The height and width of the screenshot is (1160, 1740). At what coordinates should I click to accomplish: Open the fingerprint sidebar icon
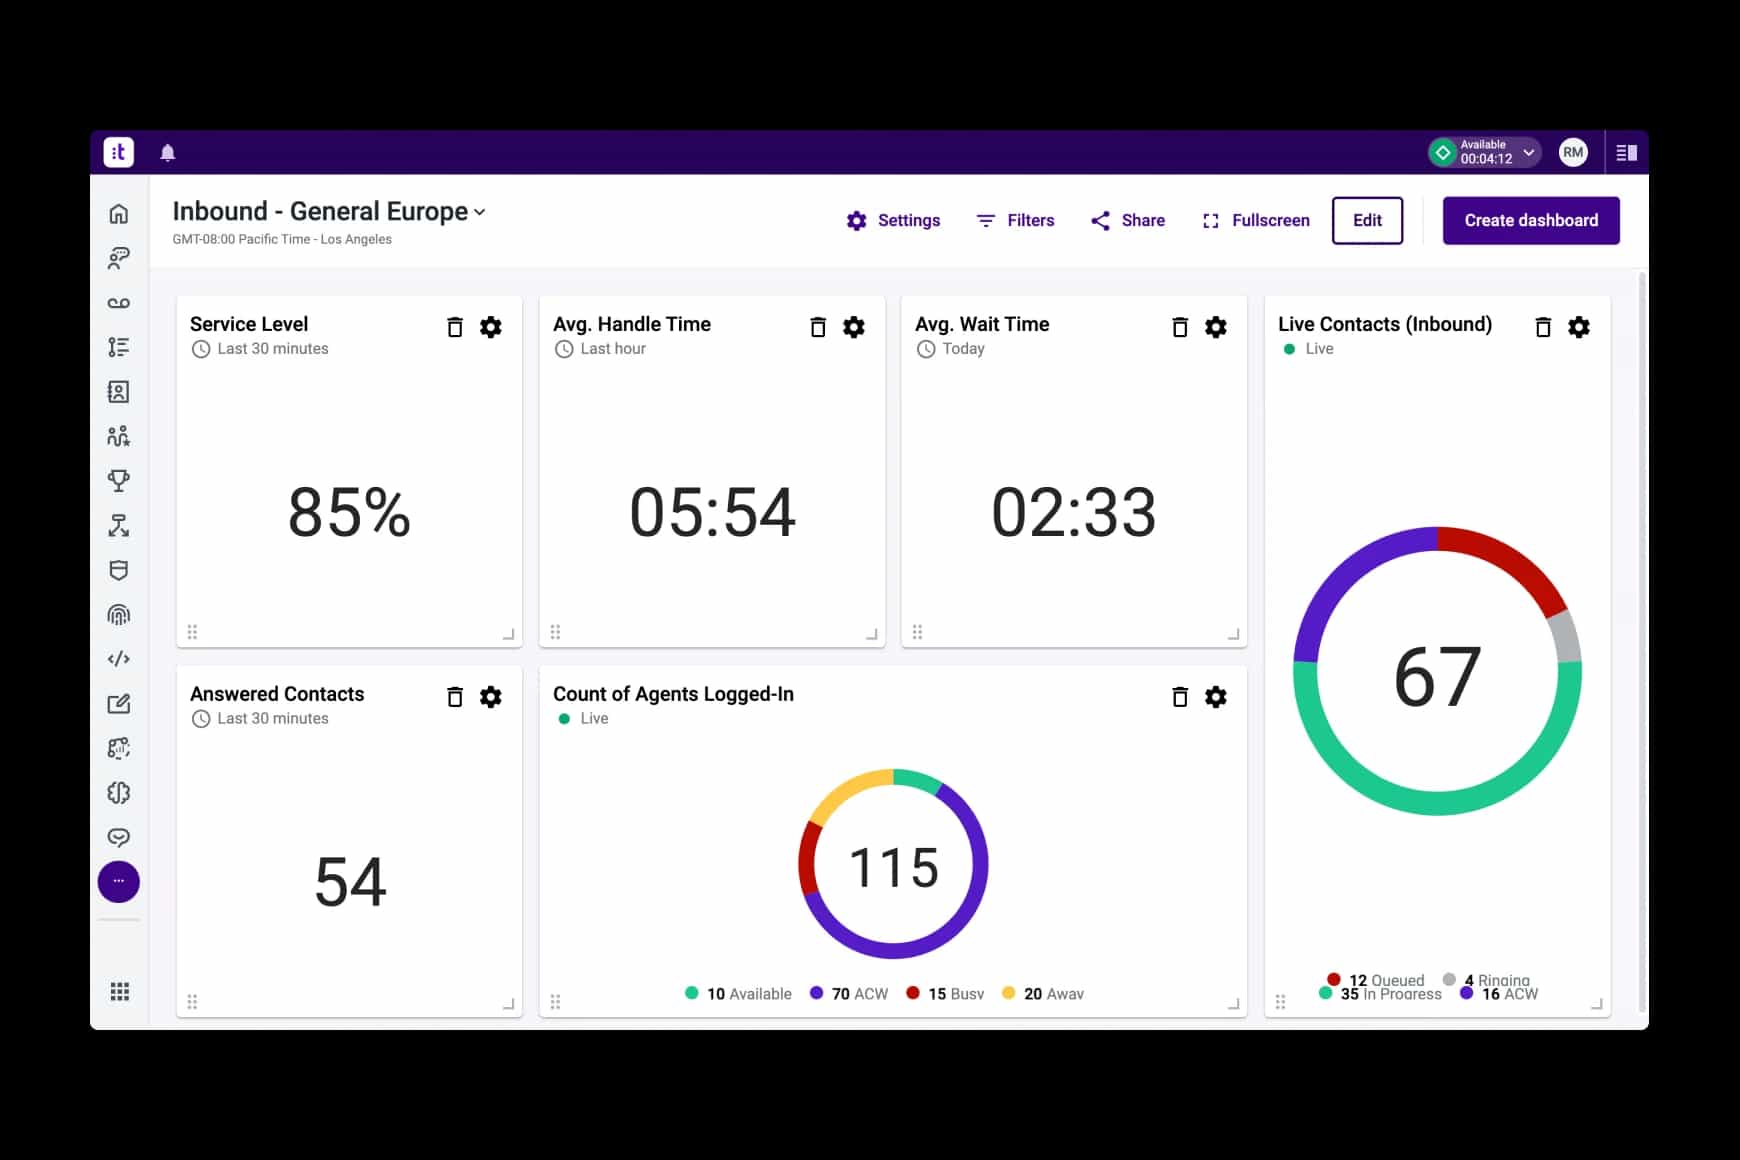point(119,615)
